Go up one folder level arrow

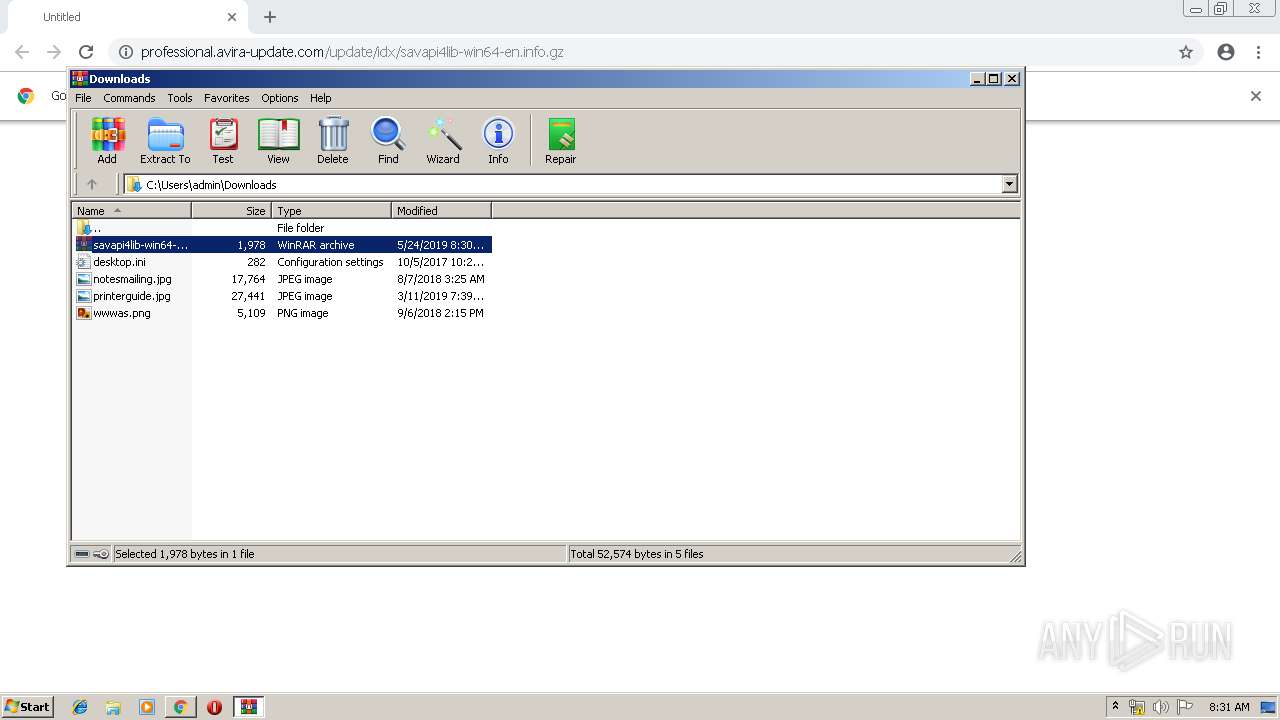(92, 184)
